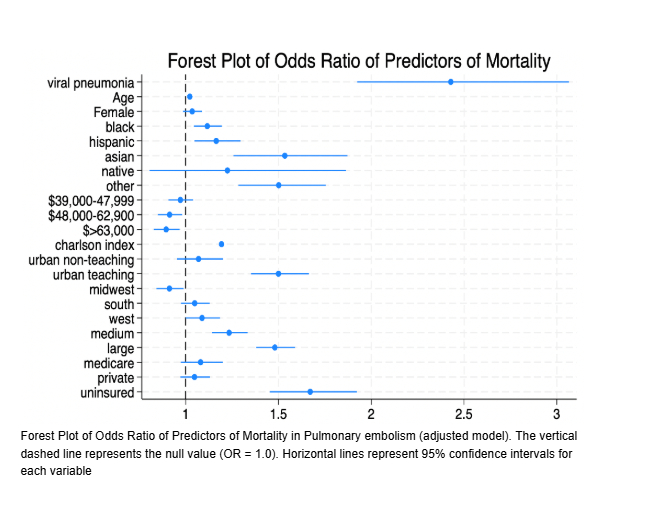
Task: Click the asian odds ratio marker
Action: tap(285, 156)
